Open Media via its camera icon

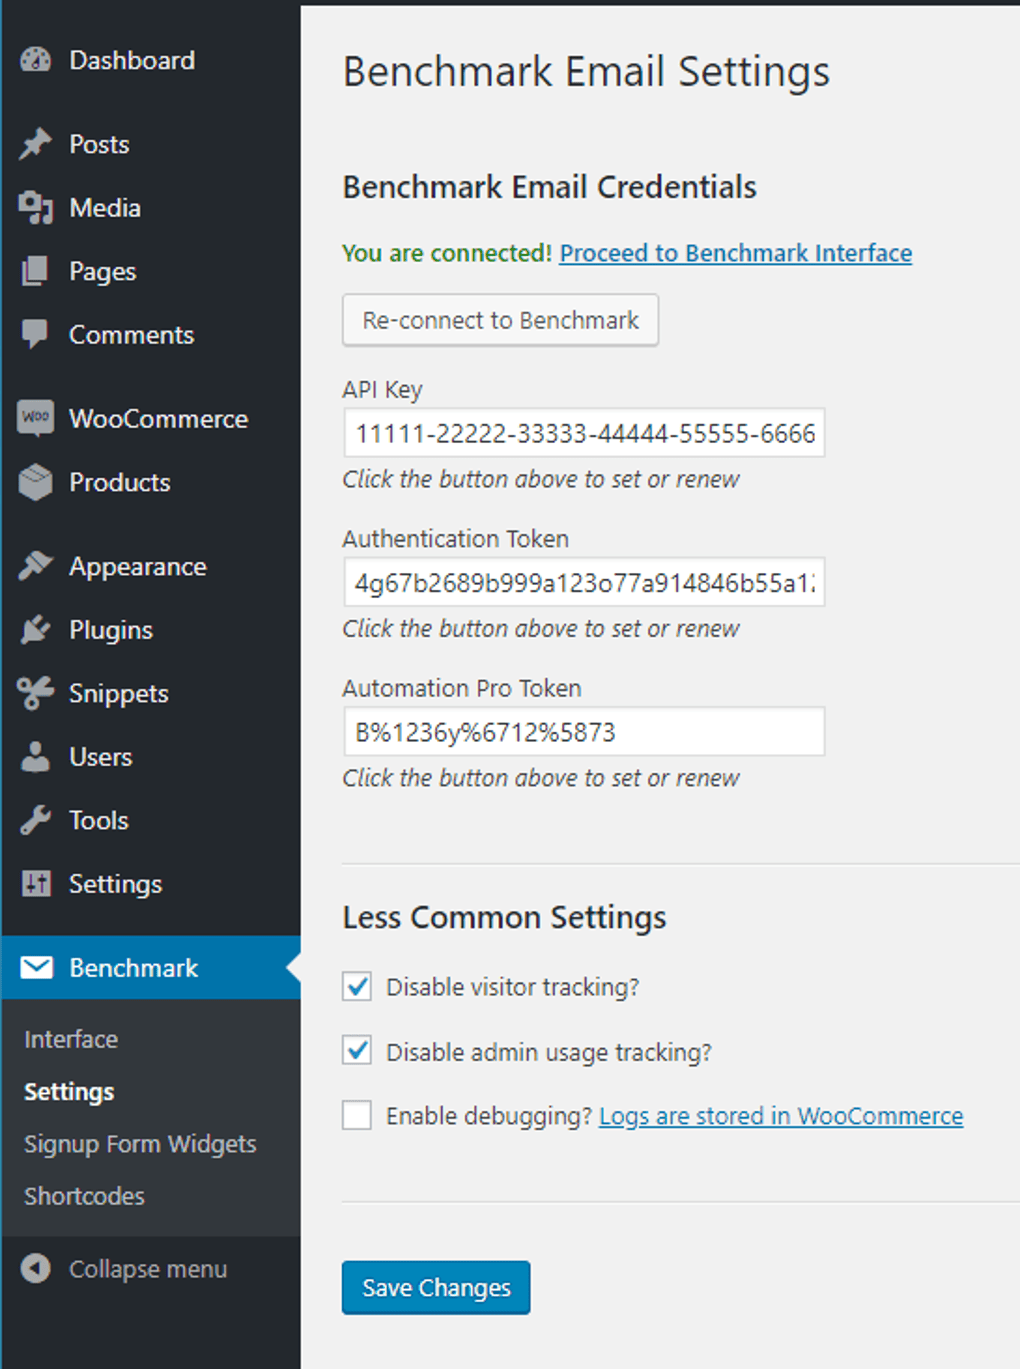pyautogui.click(x=36, y=208)
